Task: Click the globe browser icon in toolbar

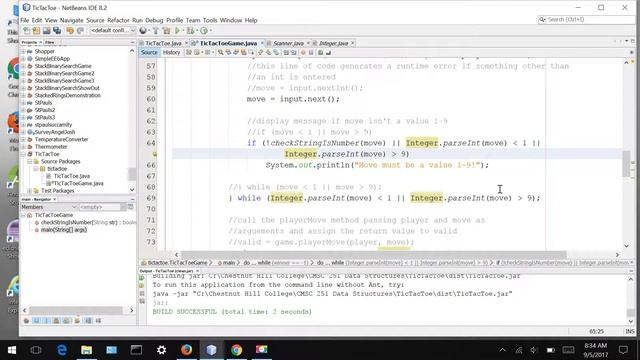Action: coord(143,31)
